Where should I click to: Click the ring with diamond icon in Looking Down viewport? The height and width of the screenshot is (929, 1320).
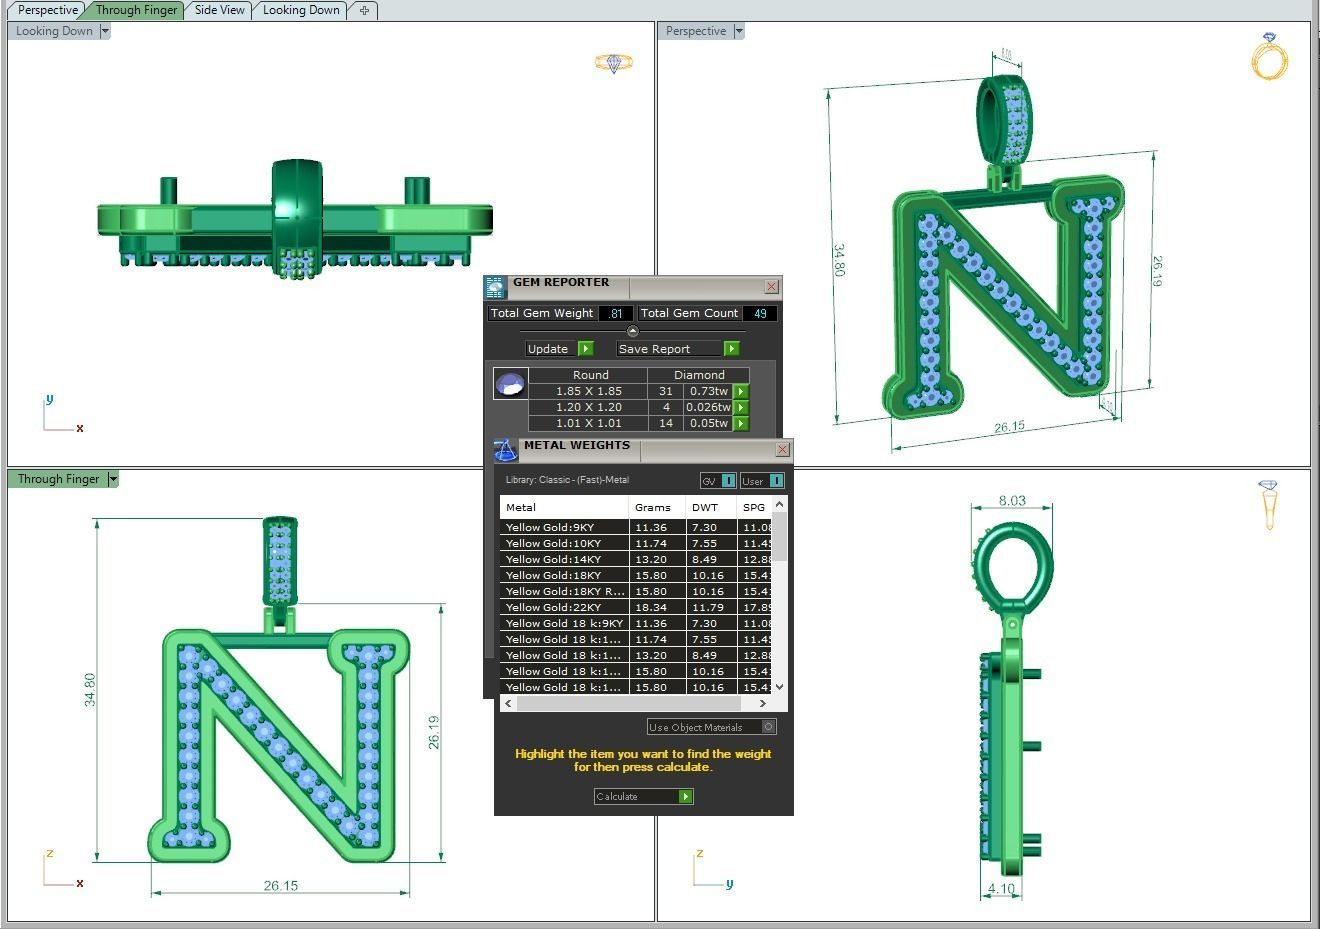click(x=614, y=63)
